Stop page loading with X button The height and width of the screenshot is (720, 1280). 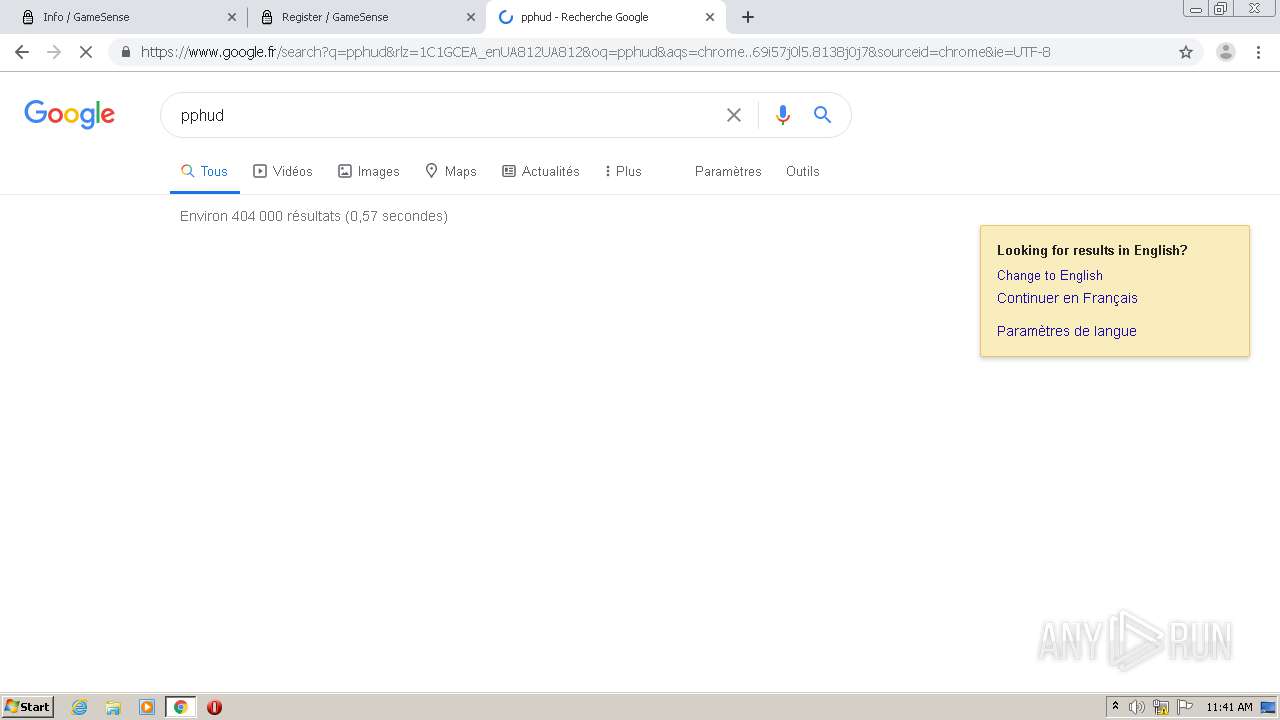click(x=86, y=52)
